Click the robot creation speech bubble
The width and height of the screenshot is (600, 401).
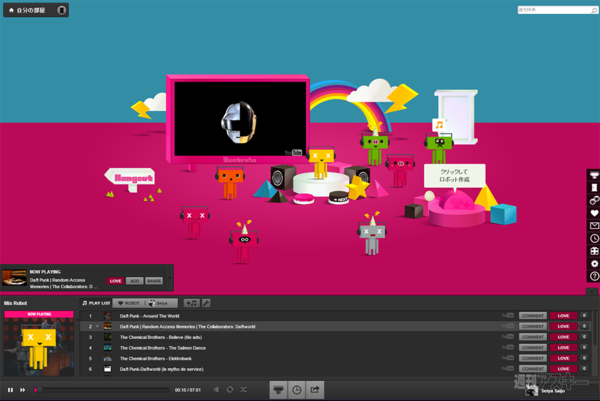pos(454,176)
